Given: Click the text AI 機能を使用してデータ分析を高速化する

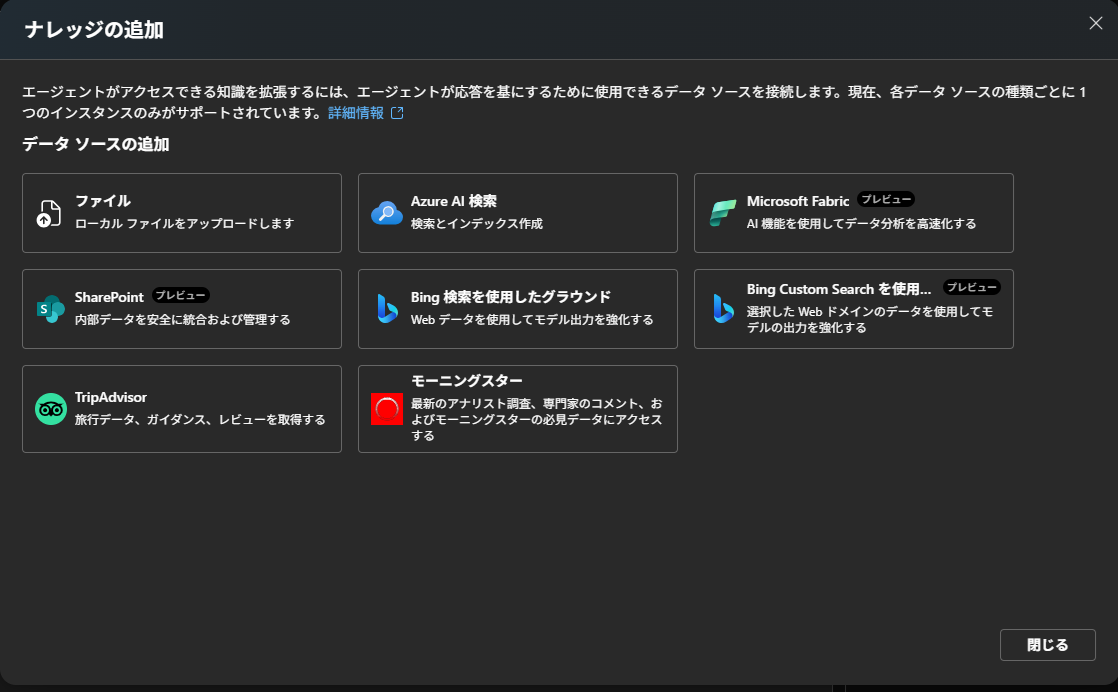Looking at the screenshot, I should tap(861, 224).
